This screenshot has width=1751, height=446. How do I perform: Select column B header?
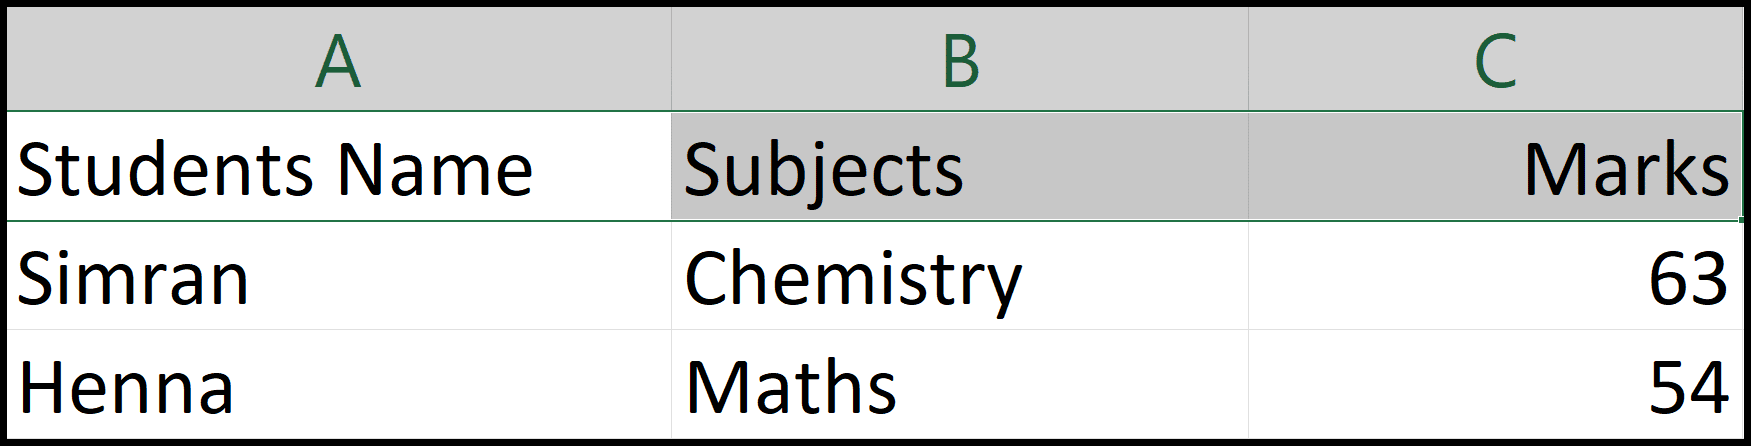click(x=960, y=59)
